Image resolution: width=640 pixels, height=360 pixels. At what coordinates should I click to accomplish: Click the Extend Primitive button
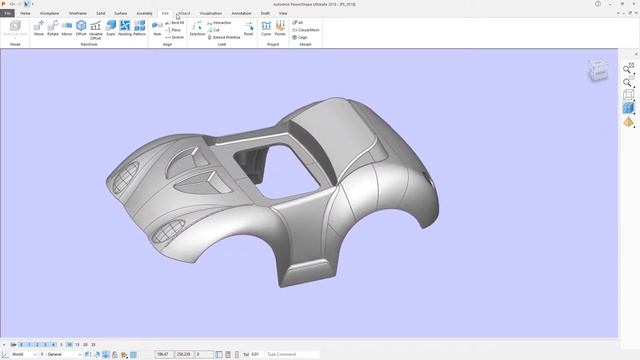(224, 37)
